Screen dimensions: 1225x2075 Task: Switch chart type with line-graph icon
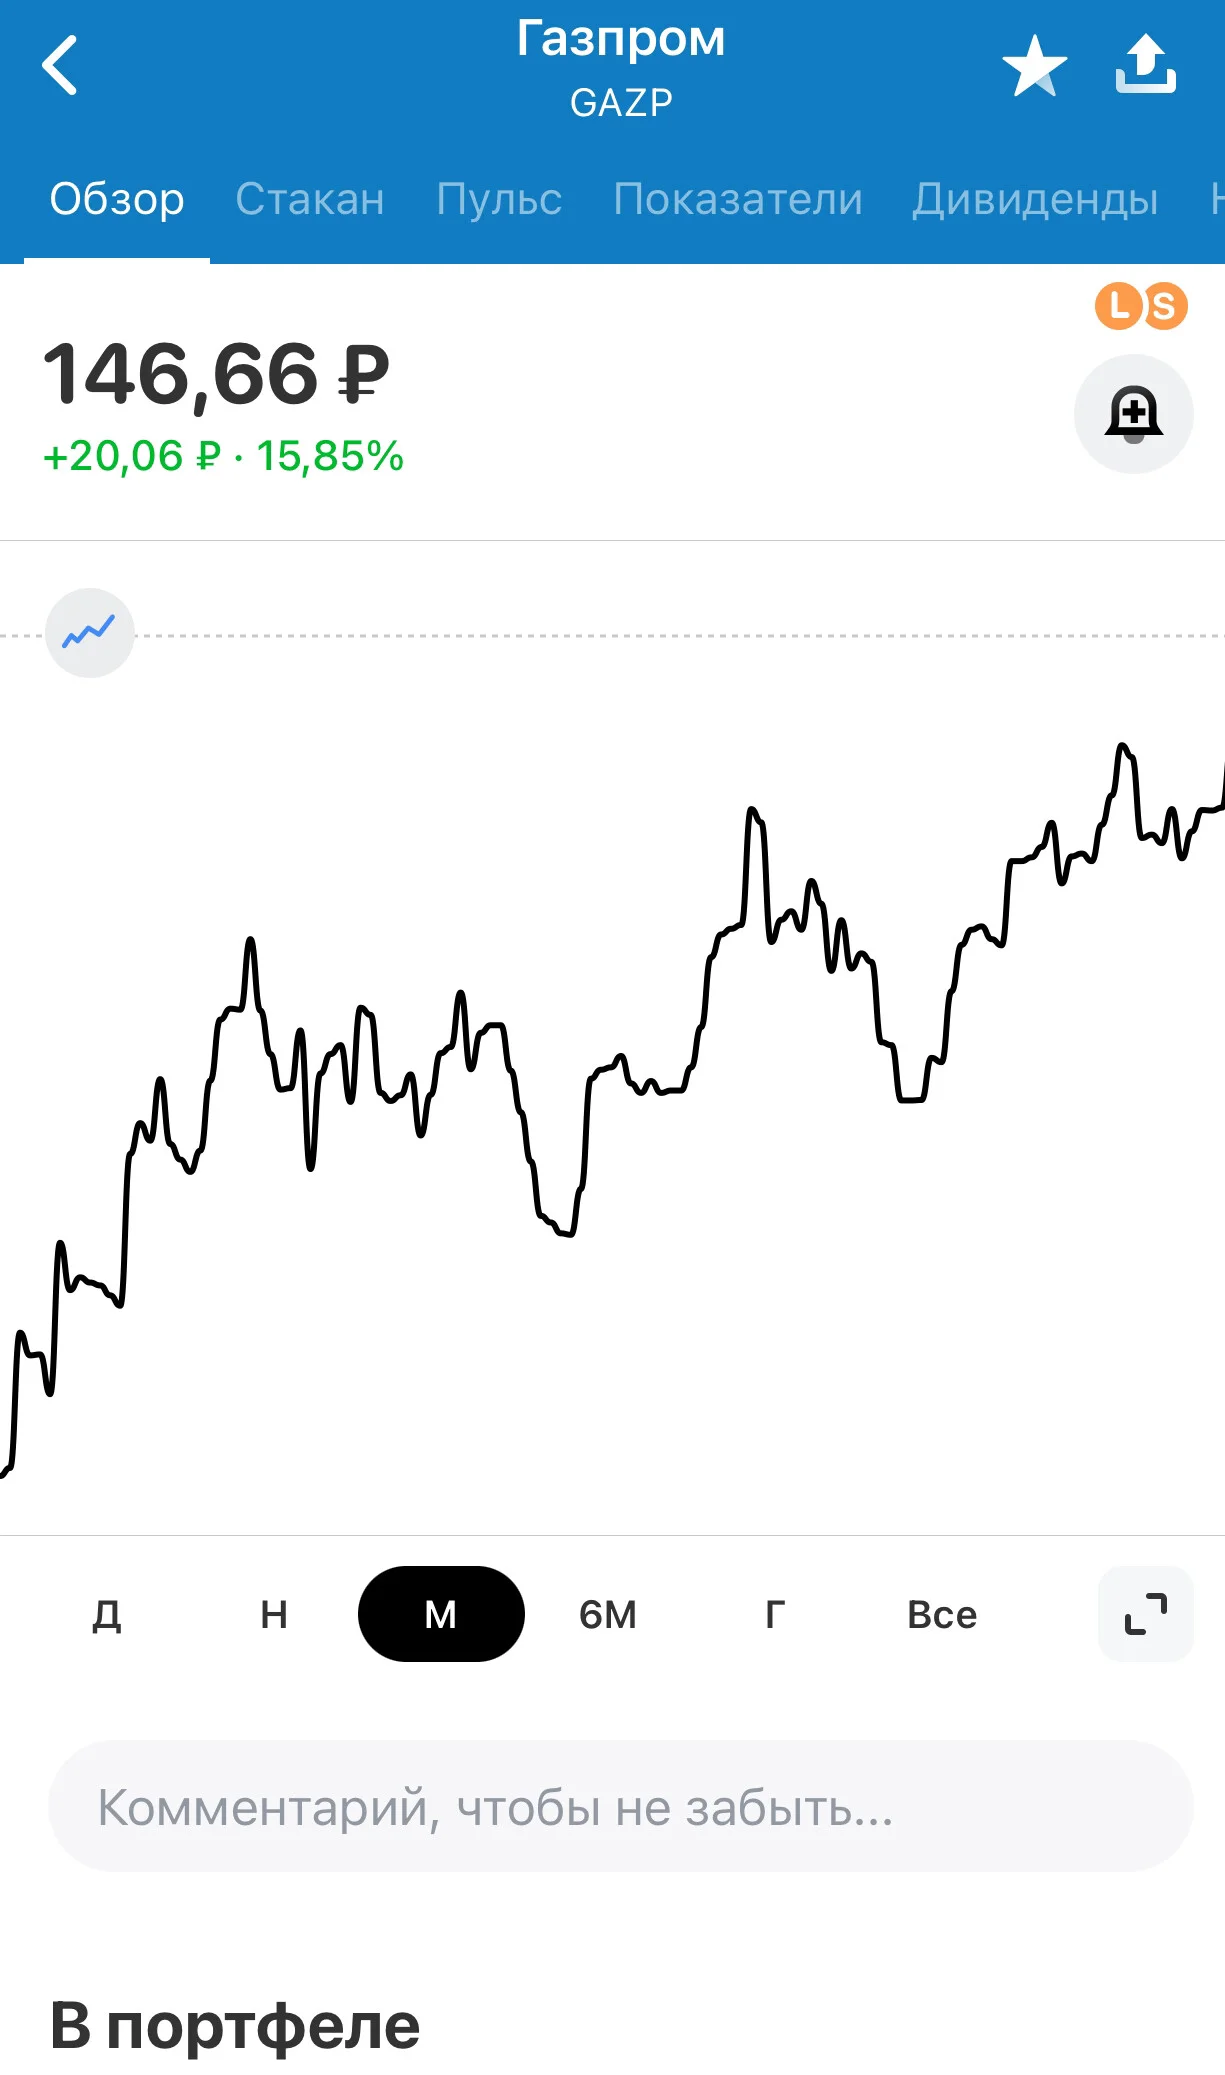click(90, 632)
